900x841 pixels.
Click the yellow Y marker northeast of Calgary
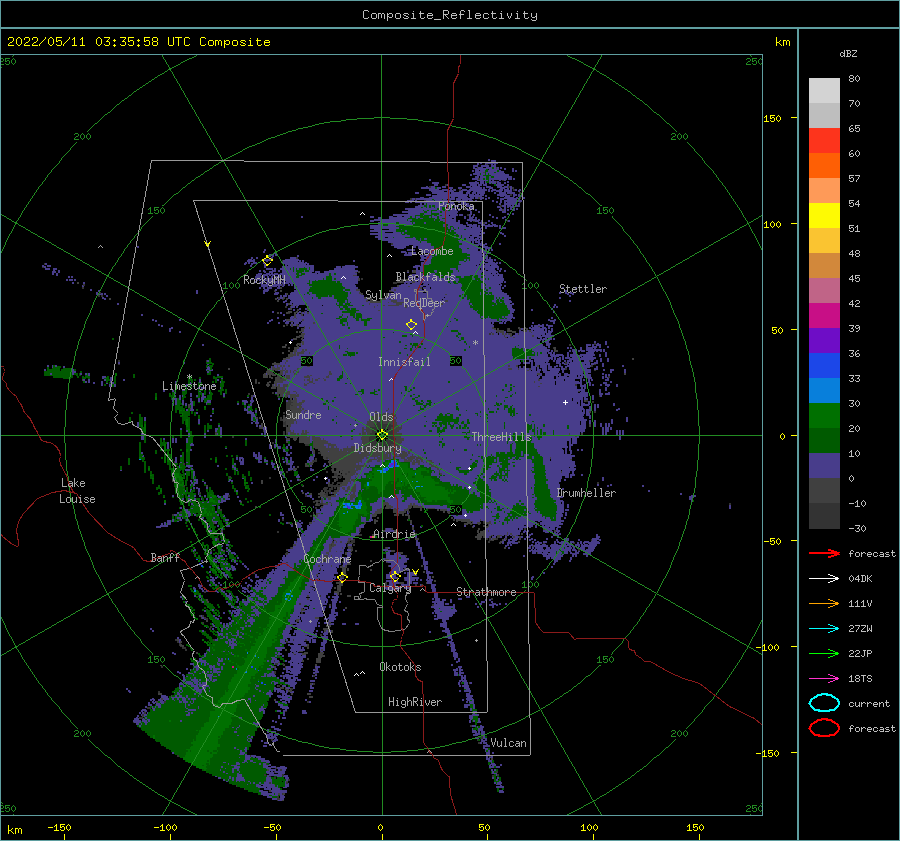pos(415,572)
